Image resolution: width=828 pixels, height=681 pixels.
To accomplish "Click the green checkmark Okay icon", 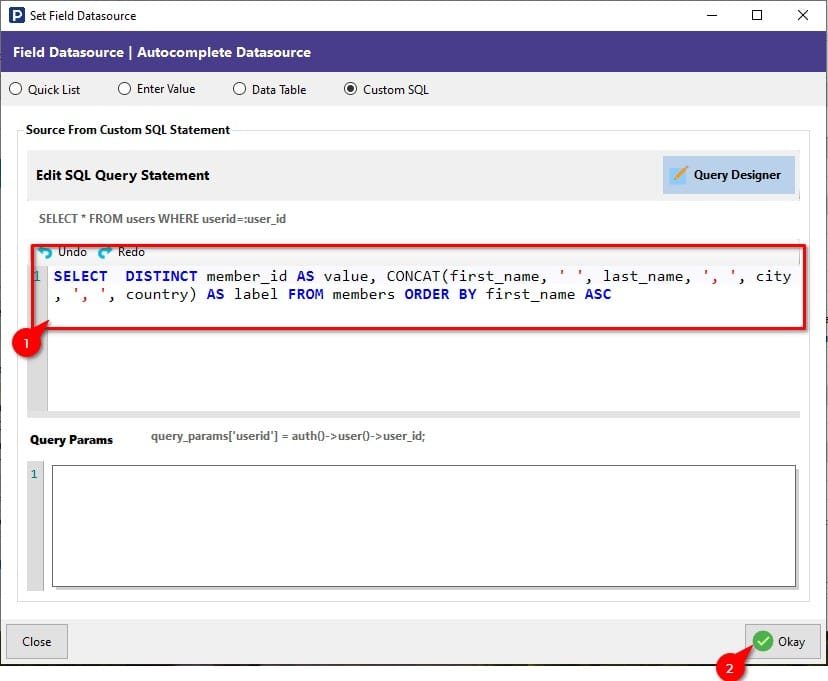I will (763, 641).
